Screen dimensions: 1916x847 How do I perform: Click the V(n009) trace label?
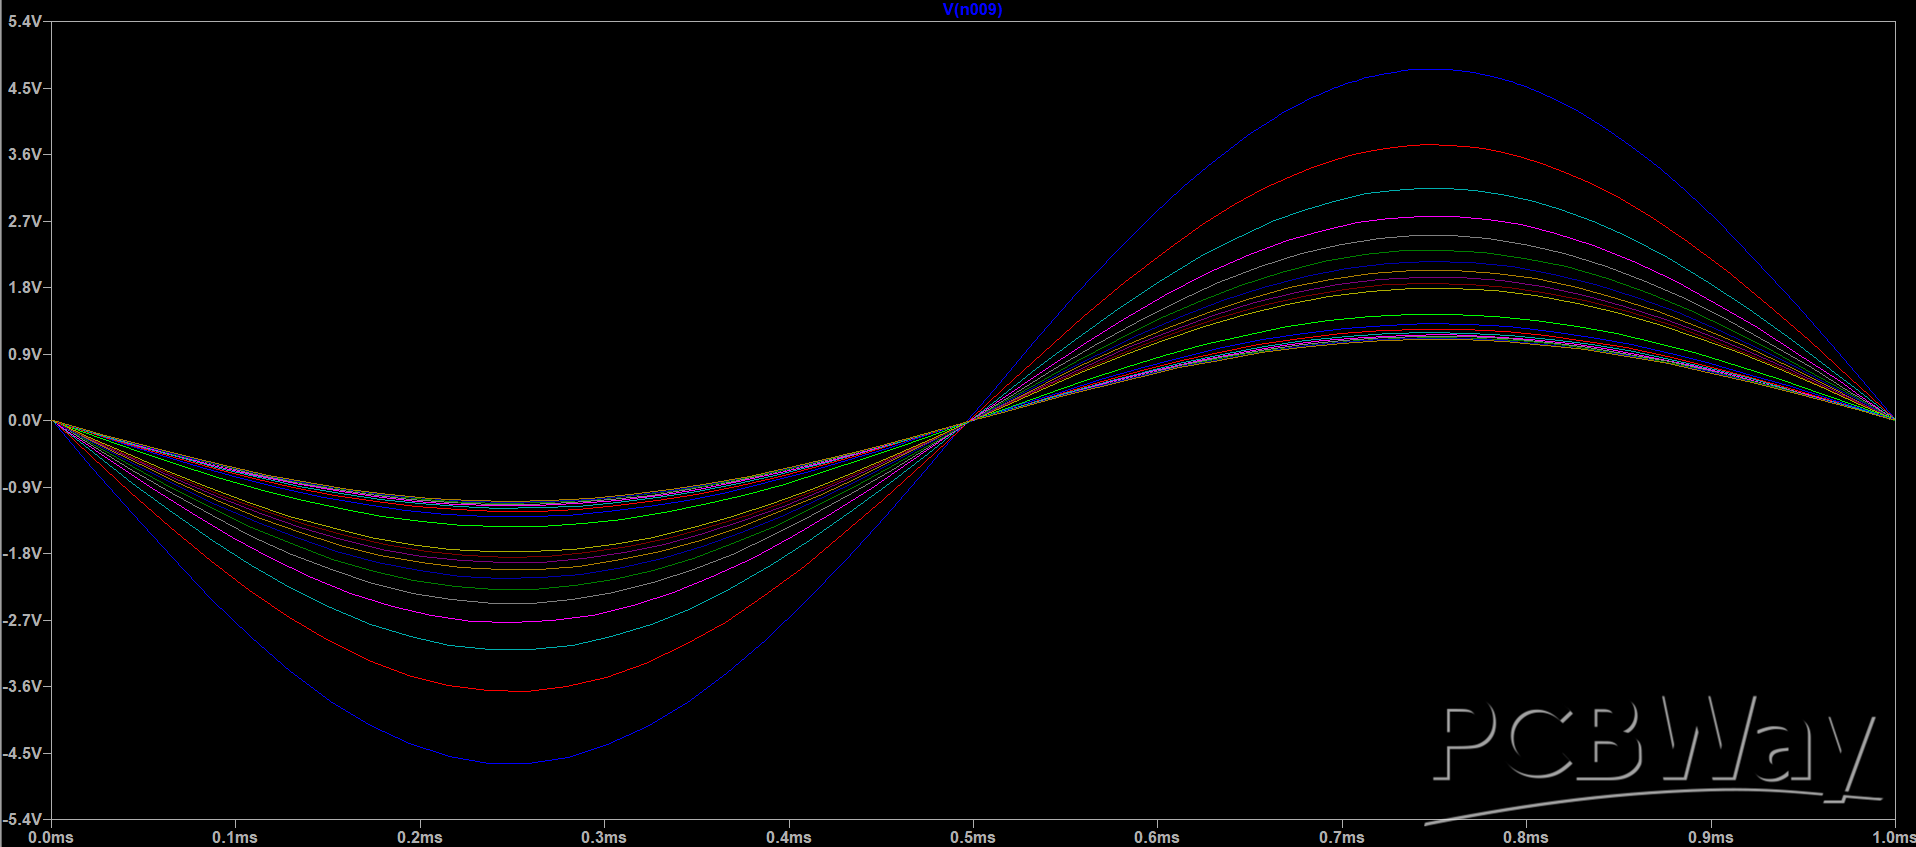click(972, 10)
